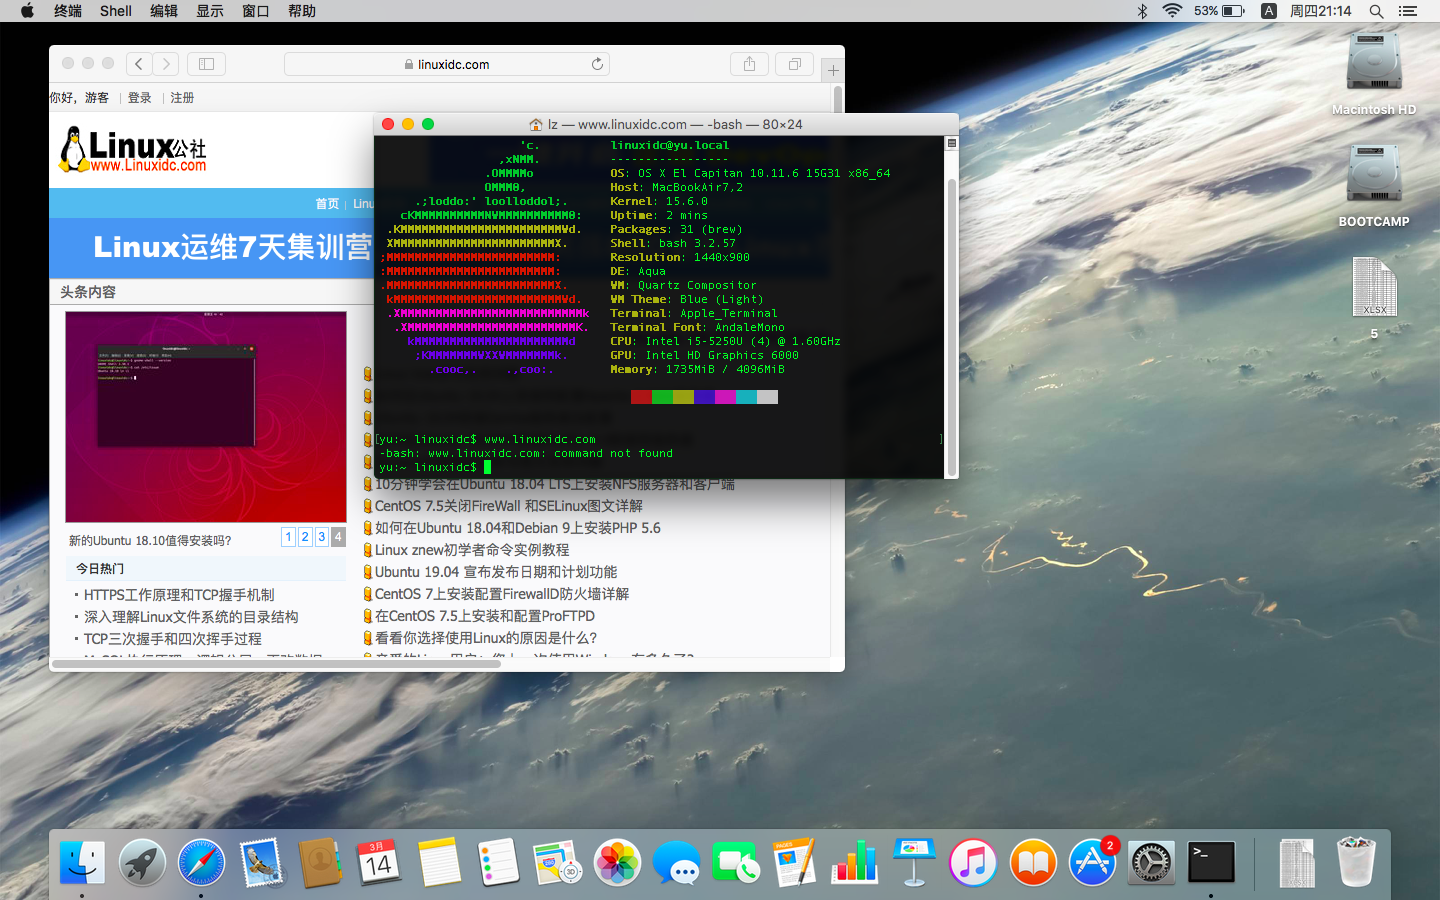Open Macintosh HD desktop drive
This screenshot has height=900, width=1440.
pos(1374,73)
